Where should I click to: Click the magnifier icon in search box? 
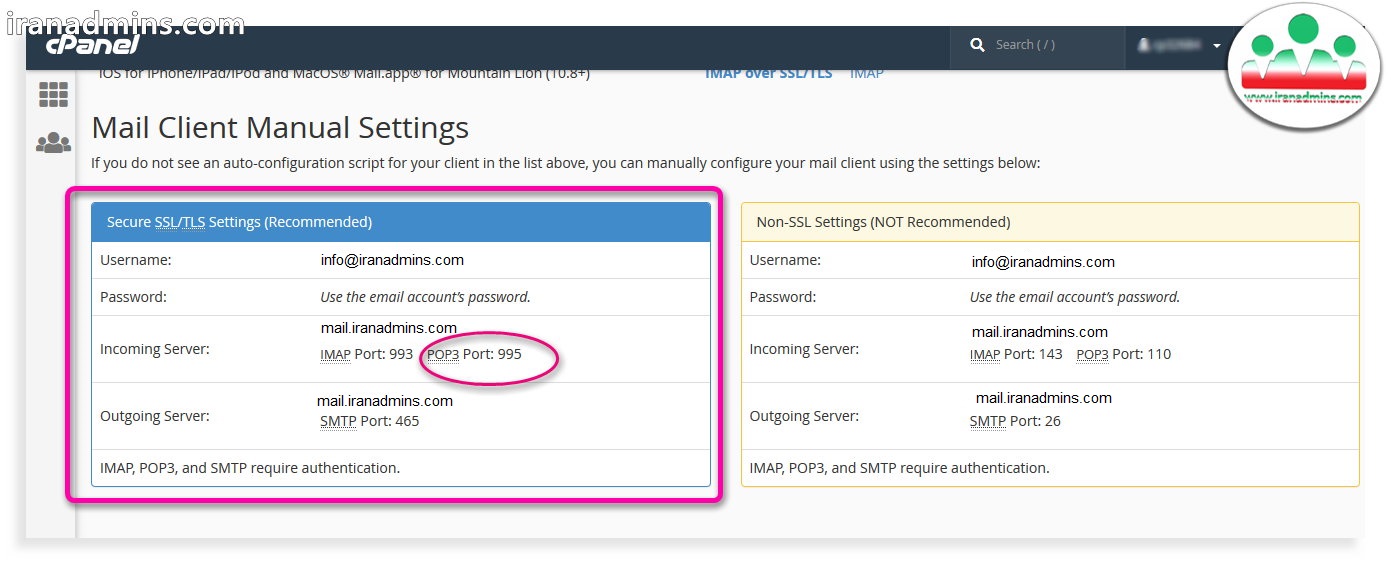pos(978,45)
